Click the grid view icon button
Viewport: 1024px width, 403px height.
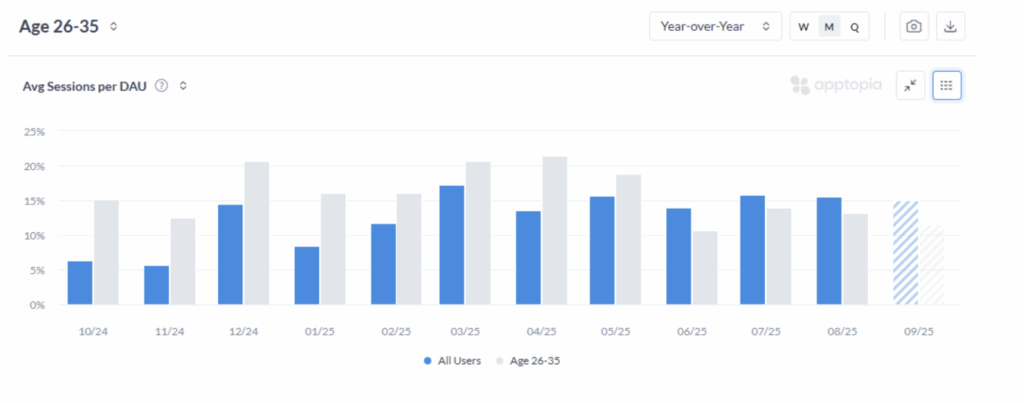click(946, 86)
